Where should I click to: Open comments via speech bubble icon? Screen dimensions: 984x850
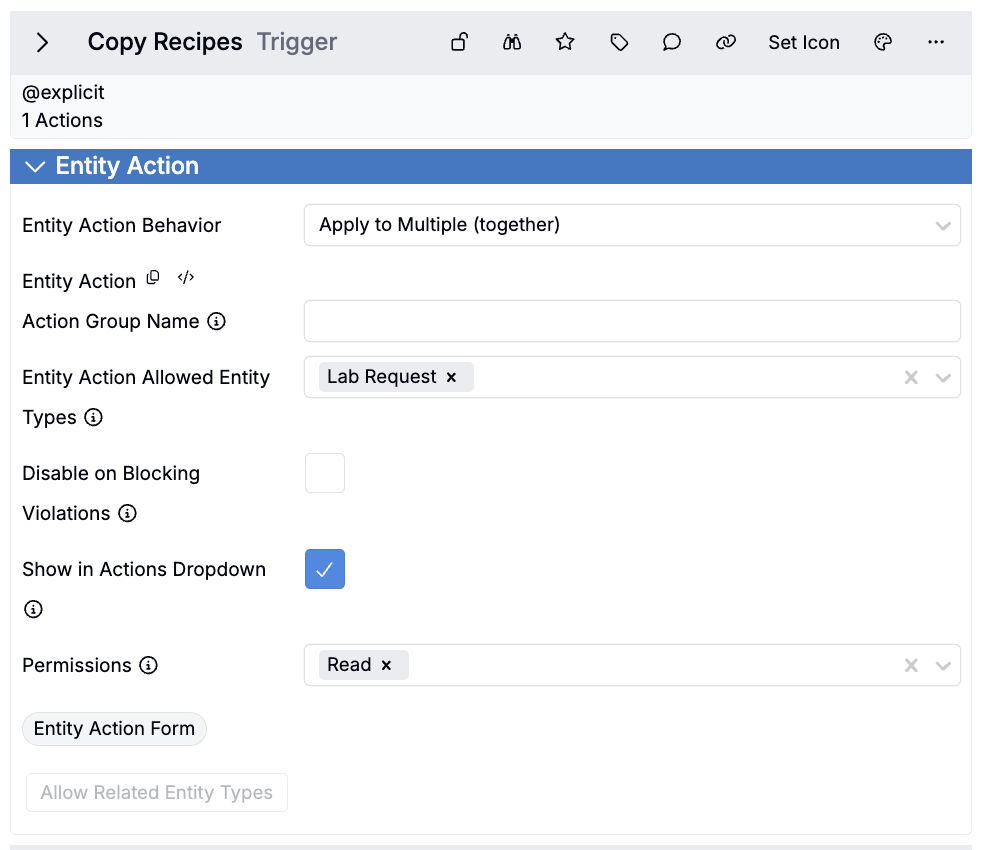[672, 42]
